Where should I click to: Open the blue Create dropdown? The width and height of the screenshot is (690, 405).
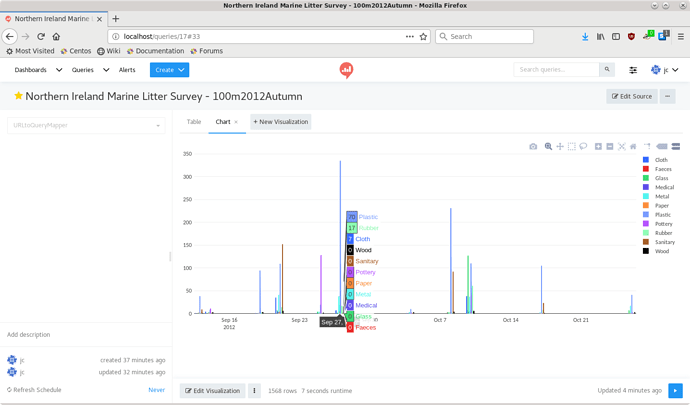pos(169,70)
